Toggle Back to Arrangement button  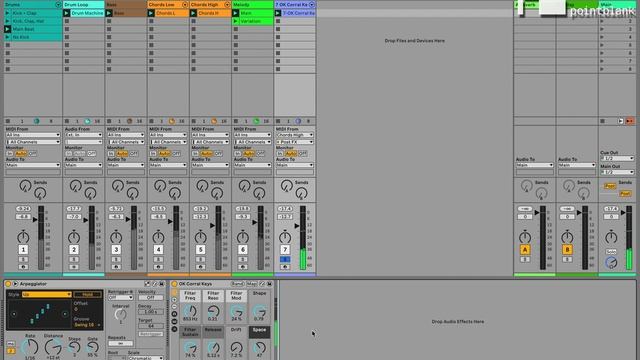coord(630,121)
